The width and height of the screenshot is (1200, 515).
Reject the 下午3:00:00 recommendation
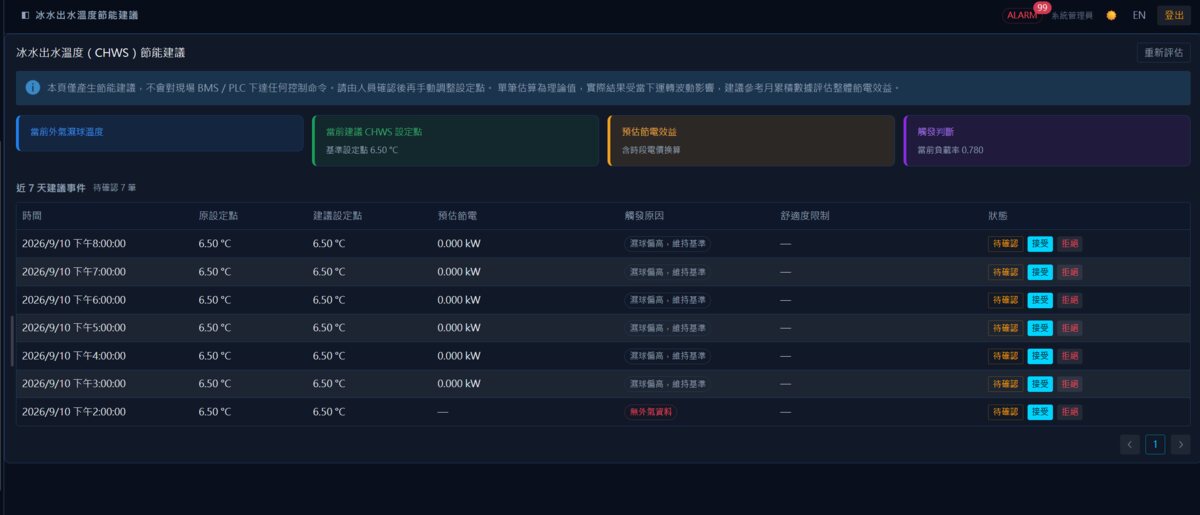[x=1070, y=384]
